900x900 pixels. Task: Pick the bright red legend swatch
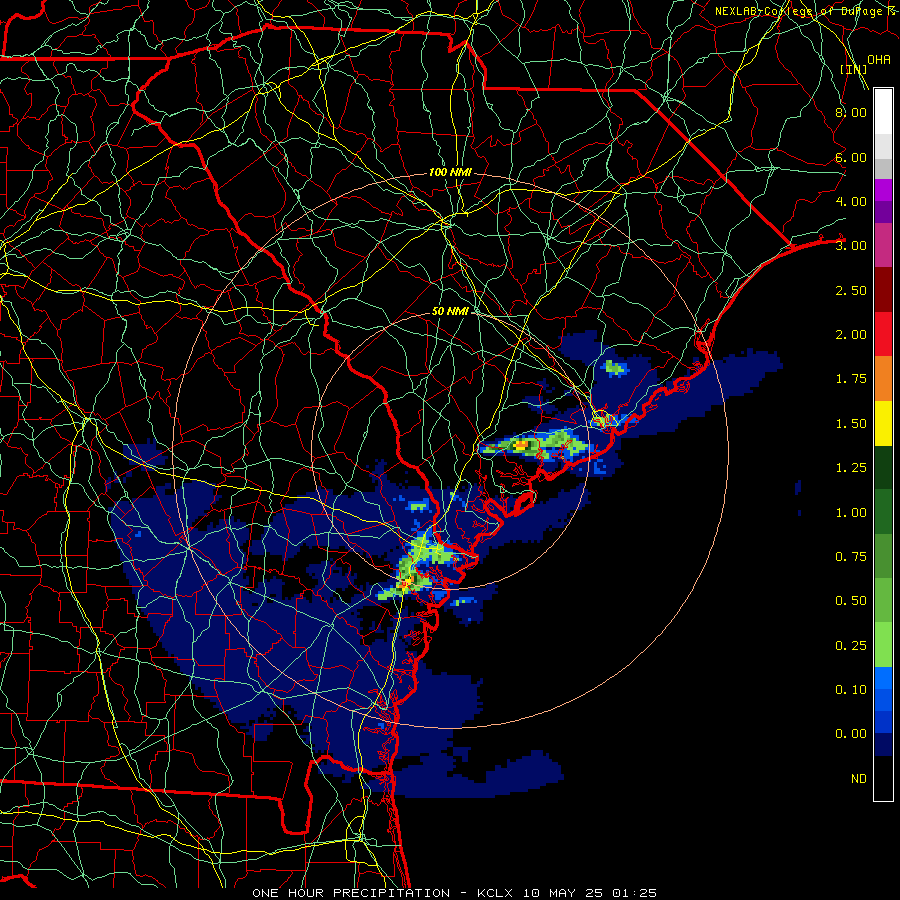pyautogui.click(x=883, y=334)
